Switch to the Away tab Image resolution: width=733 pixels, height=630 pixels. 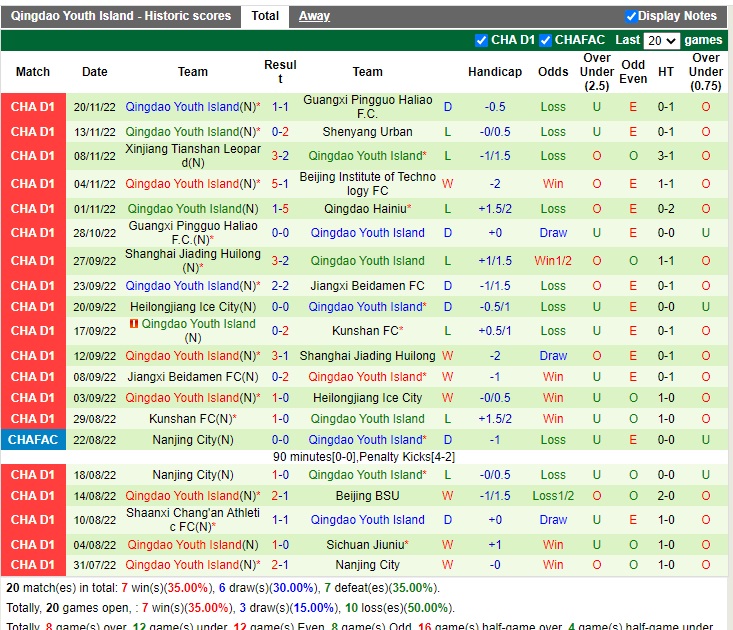click(x=314, y=16)
